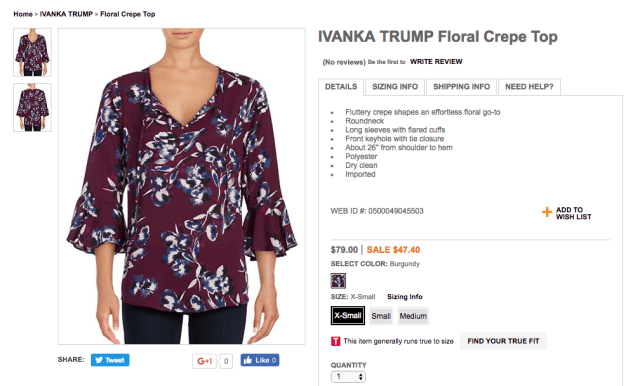
Task: Open the Shipping Info tab
Action: pos(461,87)
